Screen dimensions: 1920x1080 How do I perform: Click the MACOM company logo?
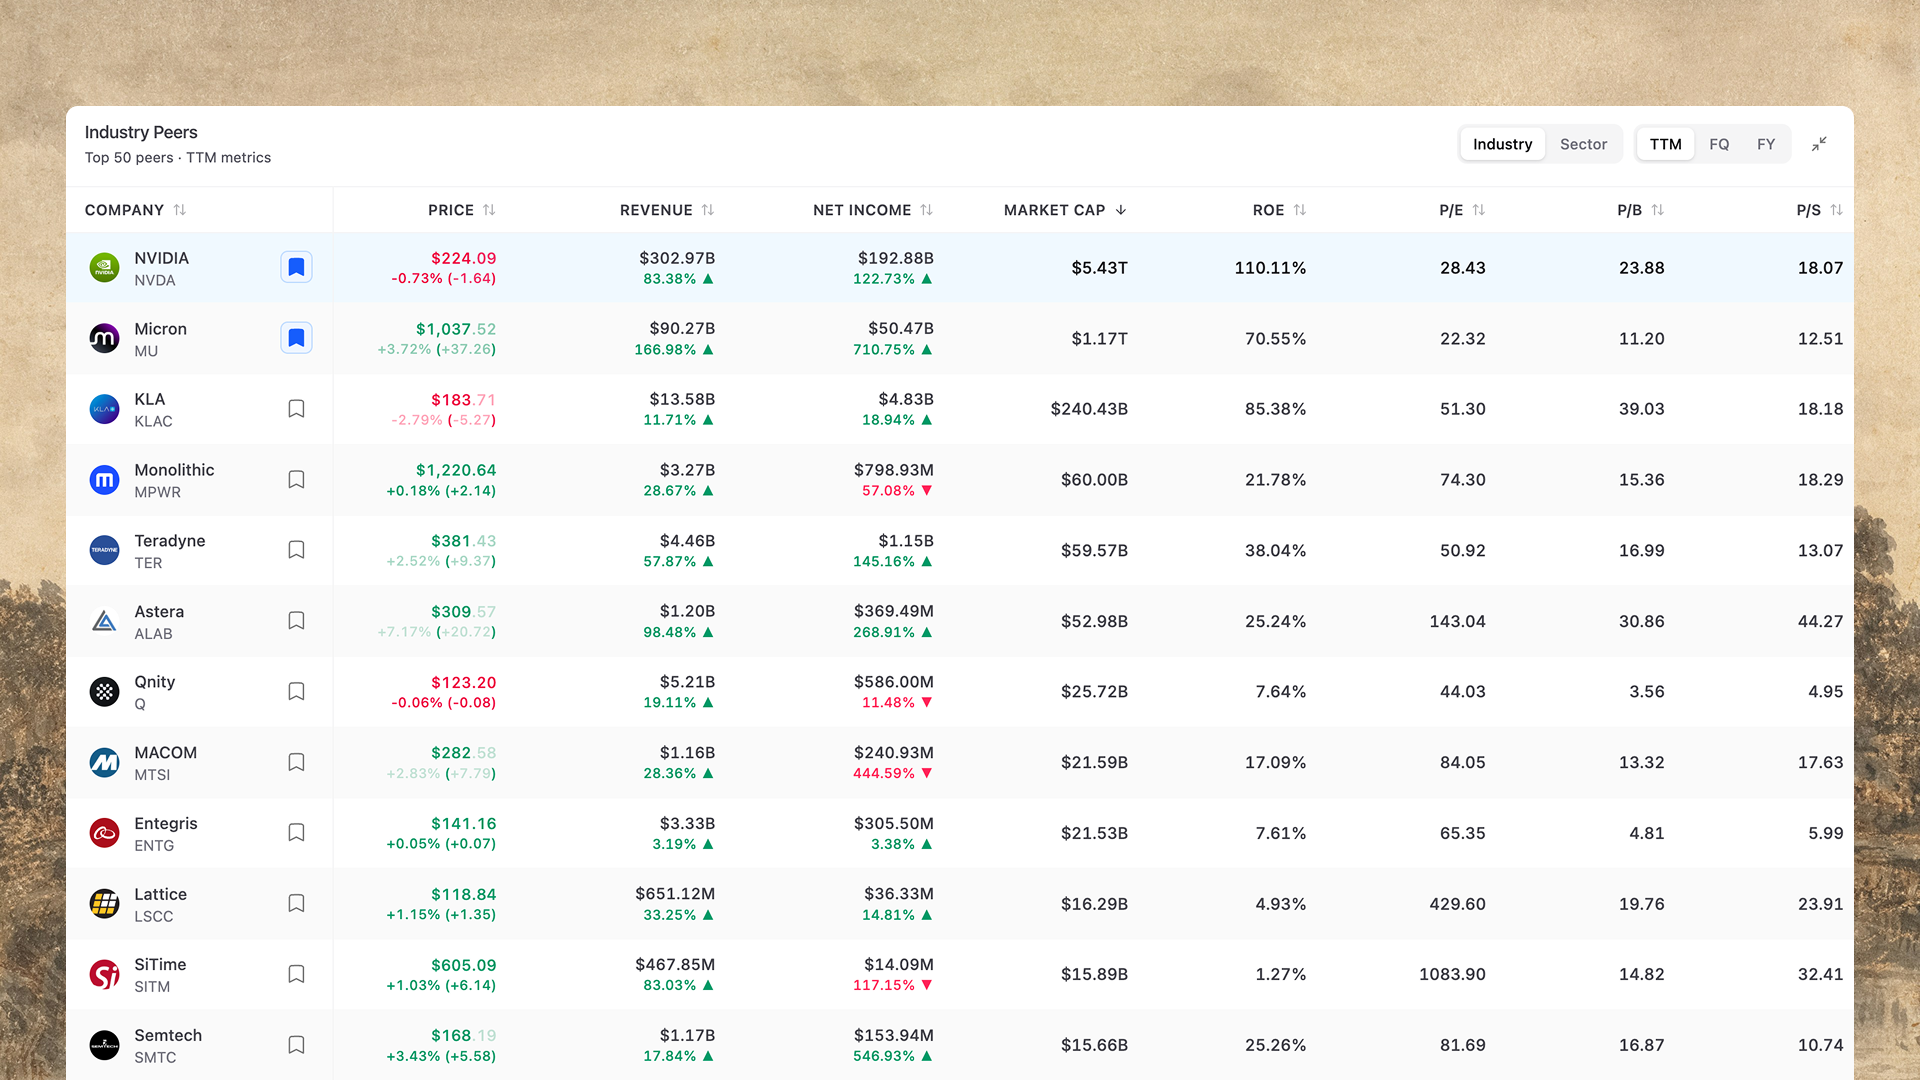[x=104, y=763]
